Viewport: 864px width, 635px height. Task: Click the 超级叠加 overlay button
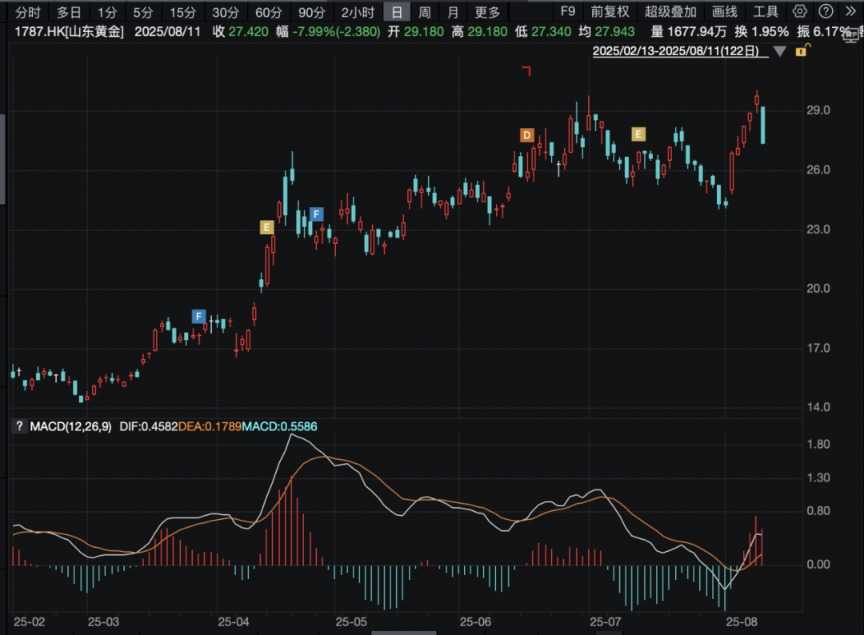pyautogui.click(x=670, y=12)
